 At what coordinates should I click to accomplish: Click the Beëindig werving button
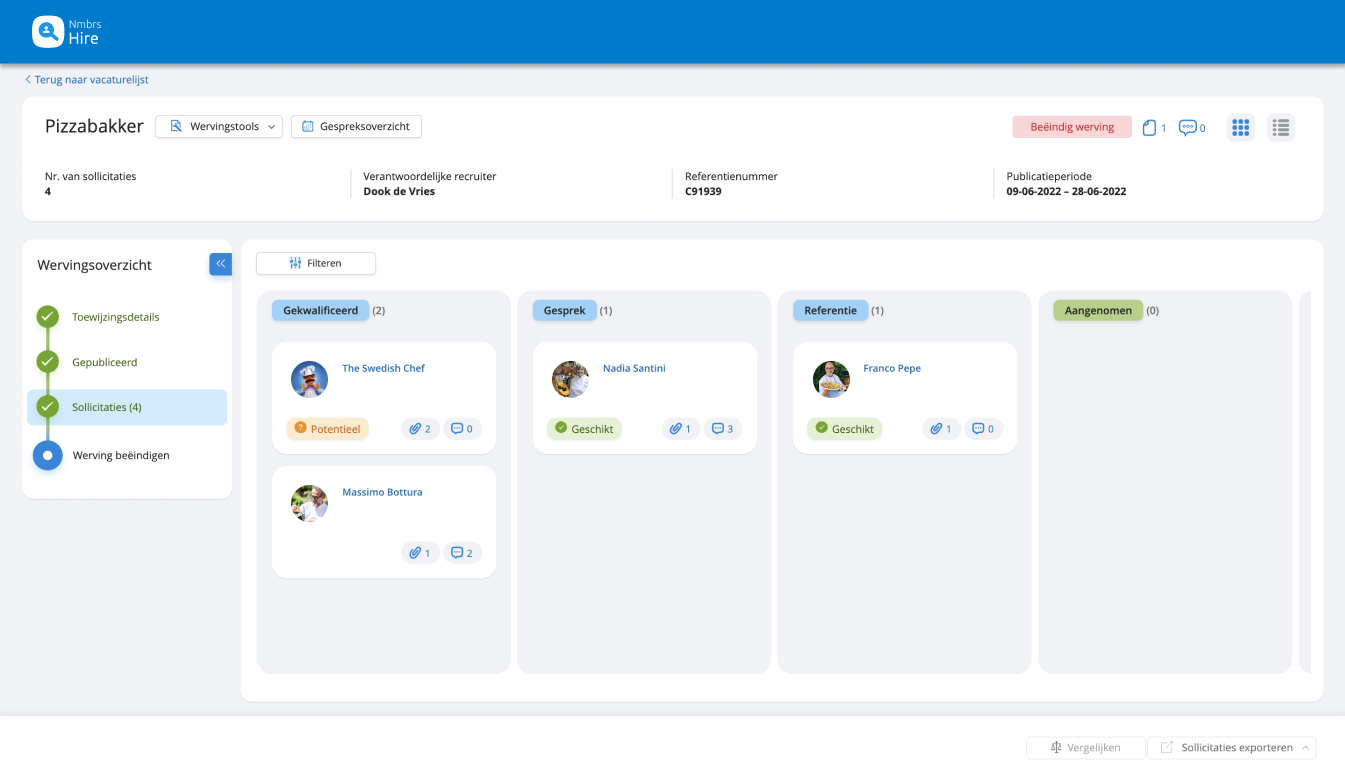coord(1071,127)
